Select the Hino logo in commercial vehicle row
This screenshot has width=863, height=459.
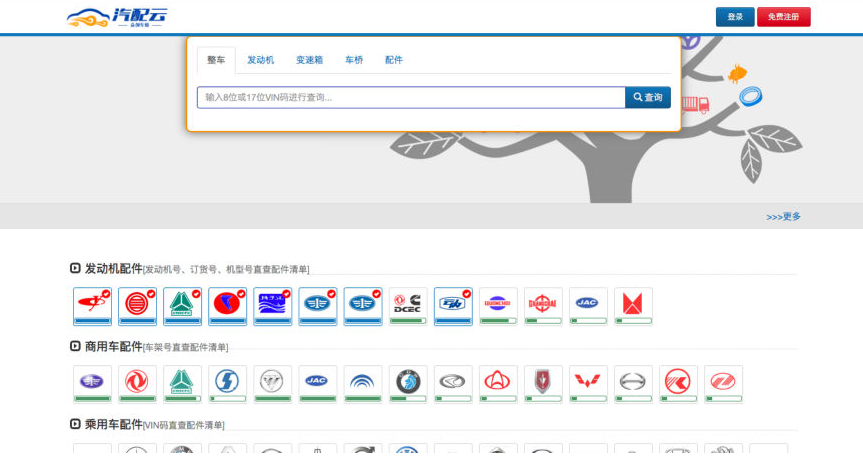[633, 381]
